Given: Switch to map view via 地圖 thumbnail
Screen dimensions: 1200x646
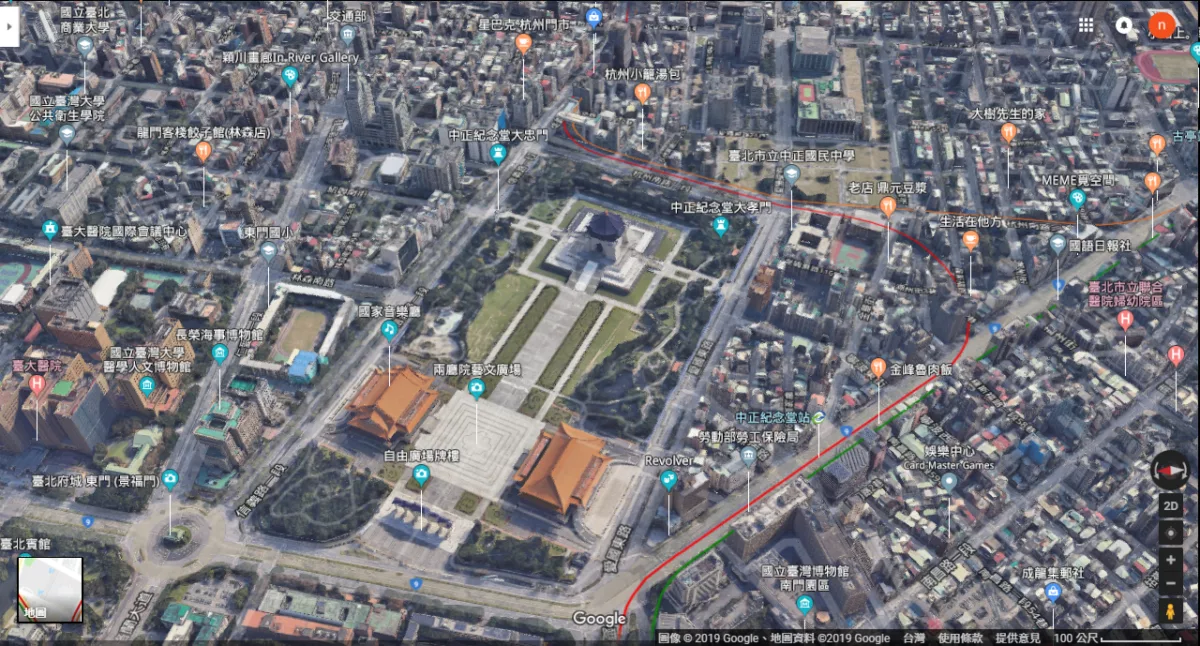Looking at the screenshot, I should point(50,590).
